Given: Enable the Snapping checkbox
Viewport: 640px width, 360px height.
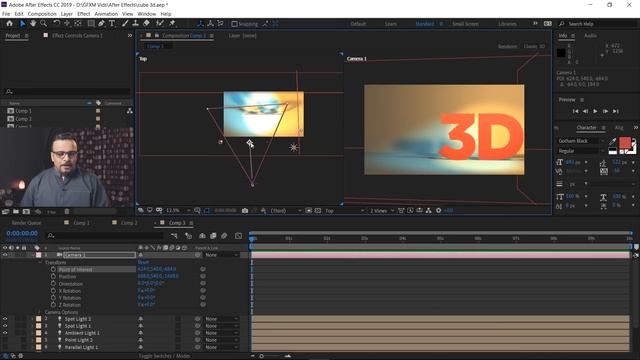Looking at the screenshot, I should 234,24.
